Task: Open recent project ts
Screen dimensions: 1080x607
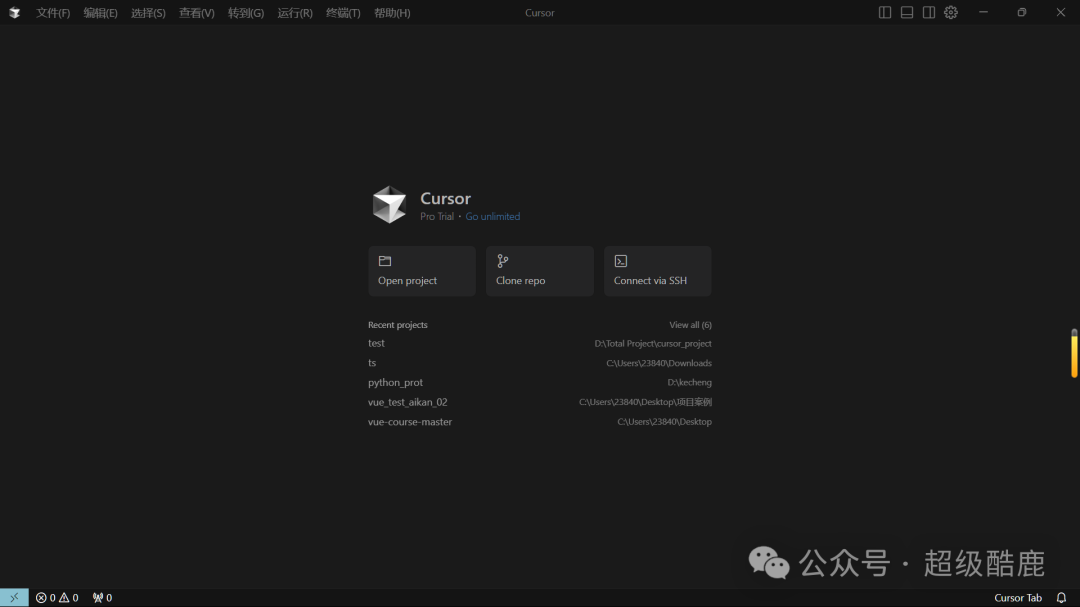Action: tap(372, 362)
